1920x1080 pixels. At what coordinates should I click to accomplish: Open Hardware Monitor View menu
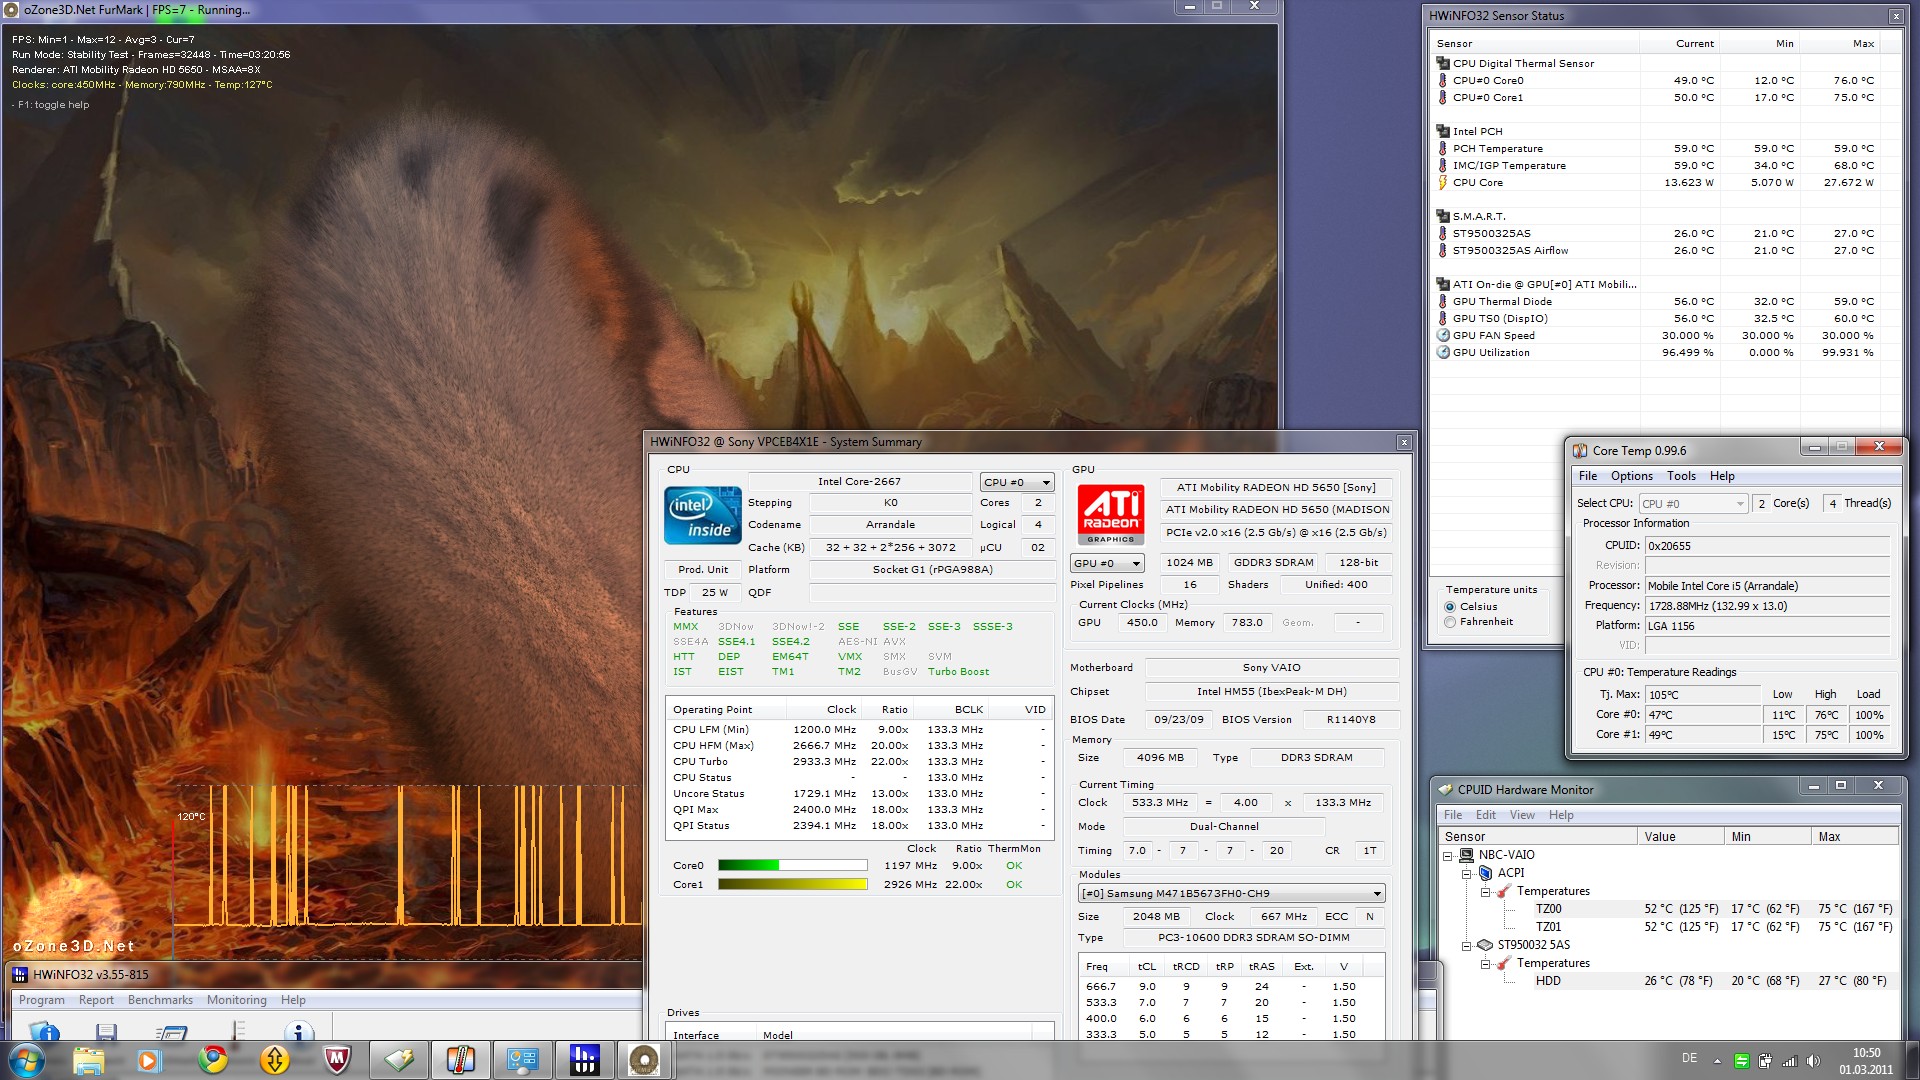point(1522,815)
